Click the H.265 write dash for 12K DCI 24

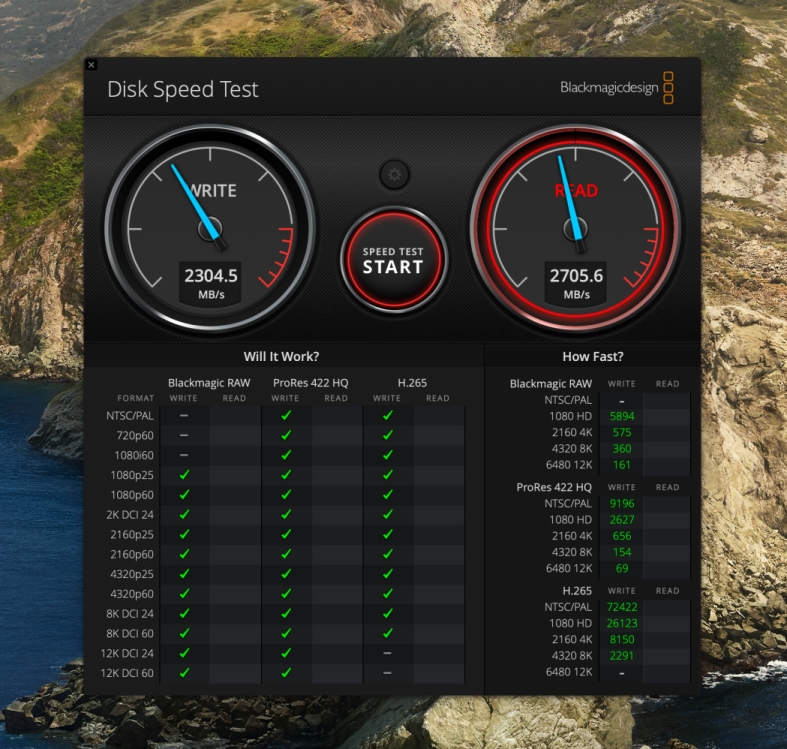point(387,653)
